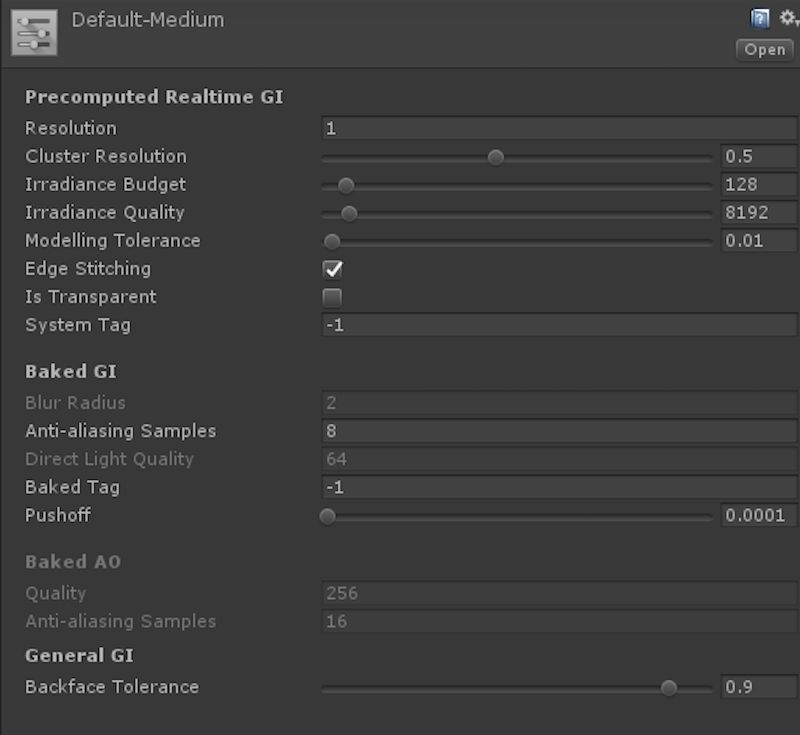
Task: Click the Pushoff value box showing 0.0001
Action: (760, 516)
